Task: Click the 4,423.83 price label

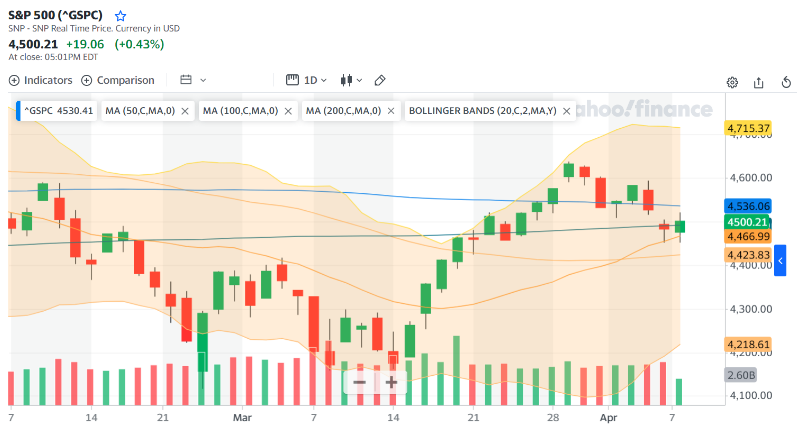Action: pyautogui.click(x=748, y=255)
